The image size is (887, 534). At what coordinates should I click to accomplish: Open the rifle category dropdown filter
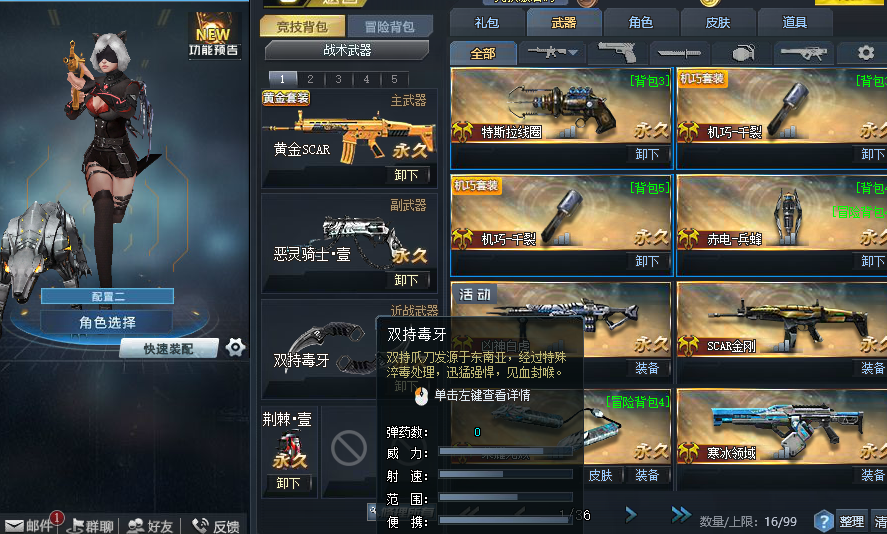(552, 53)
